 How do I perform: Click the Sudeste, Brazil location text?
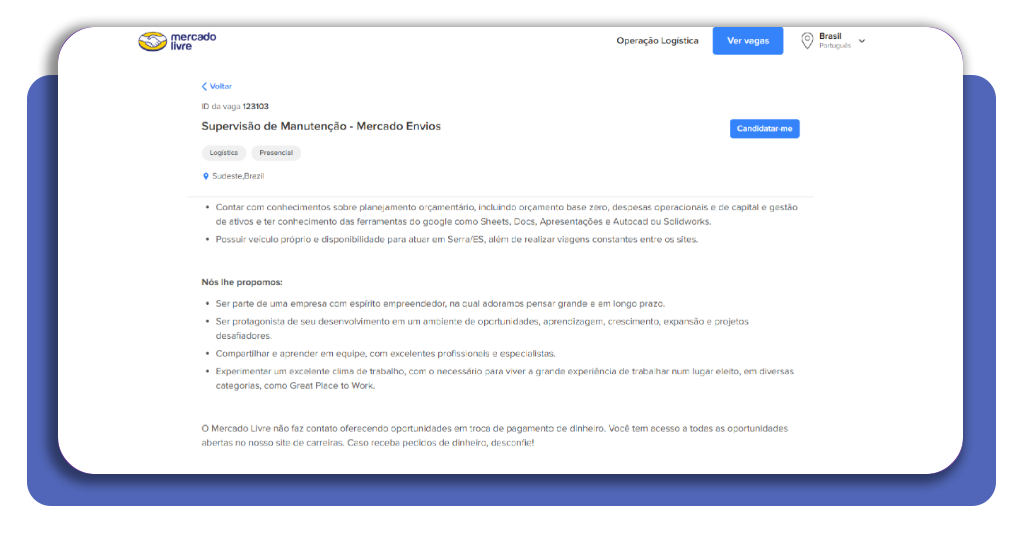(x=238, y=176)
